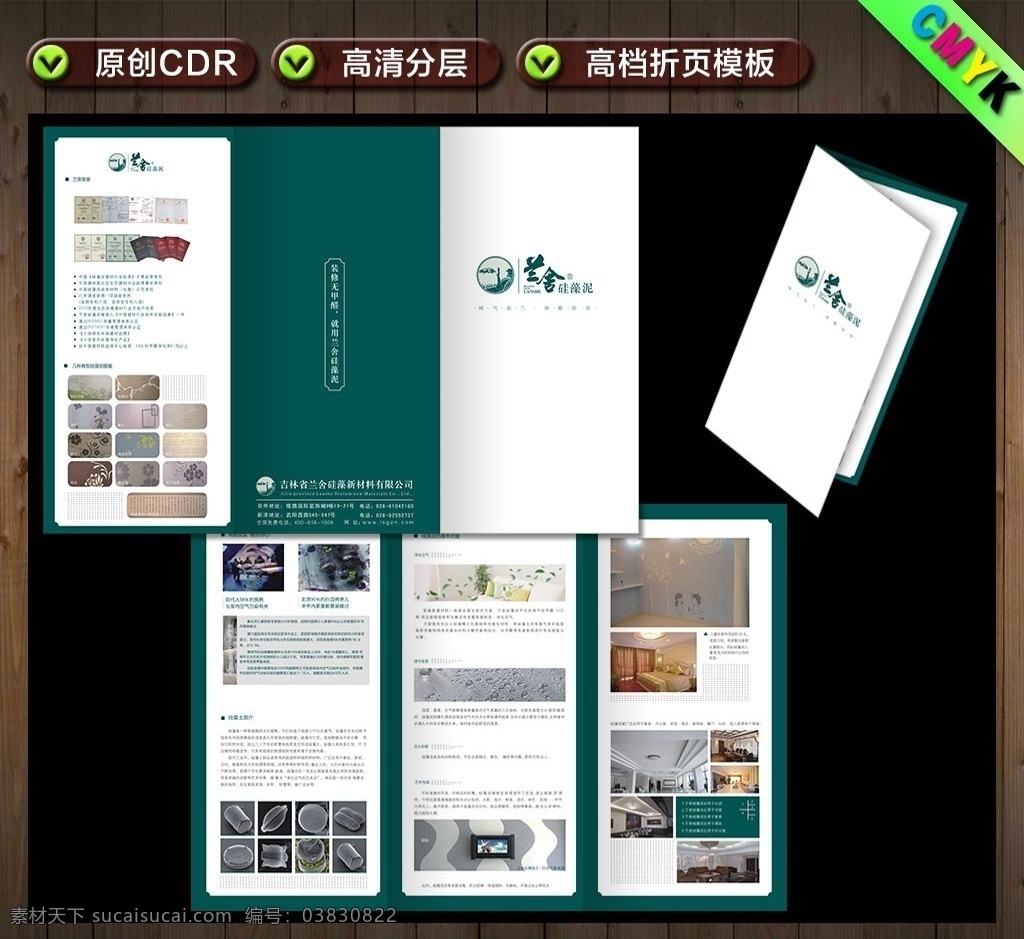Screen dimensions: 1024x939
Task: Click the company name 吉林省兰舍硅藻新材料有限公司
Action: pyautogui.click(x=346, y=485)
